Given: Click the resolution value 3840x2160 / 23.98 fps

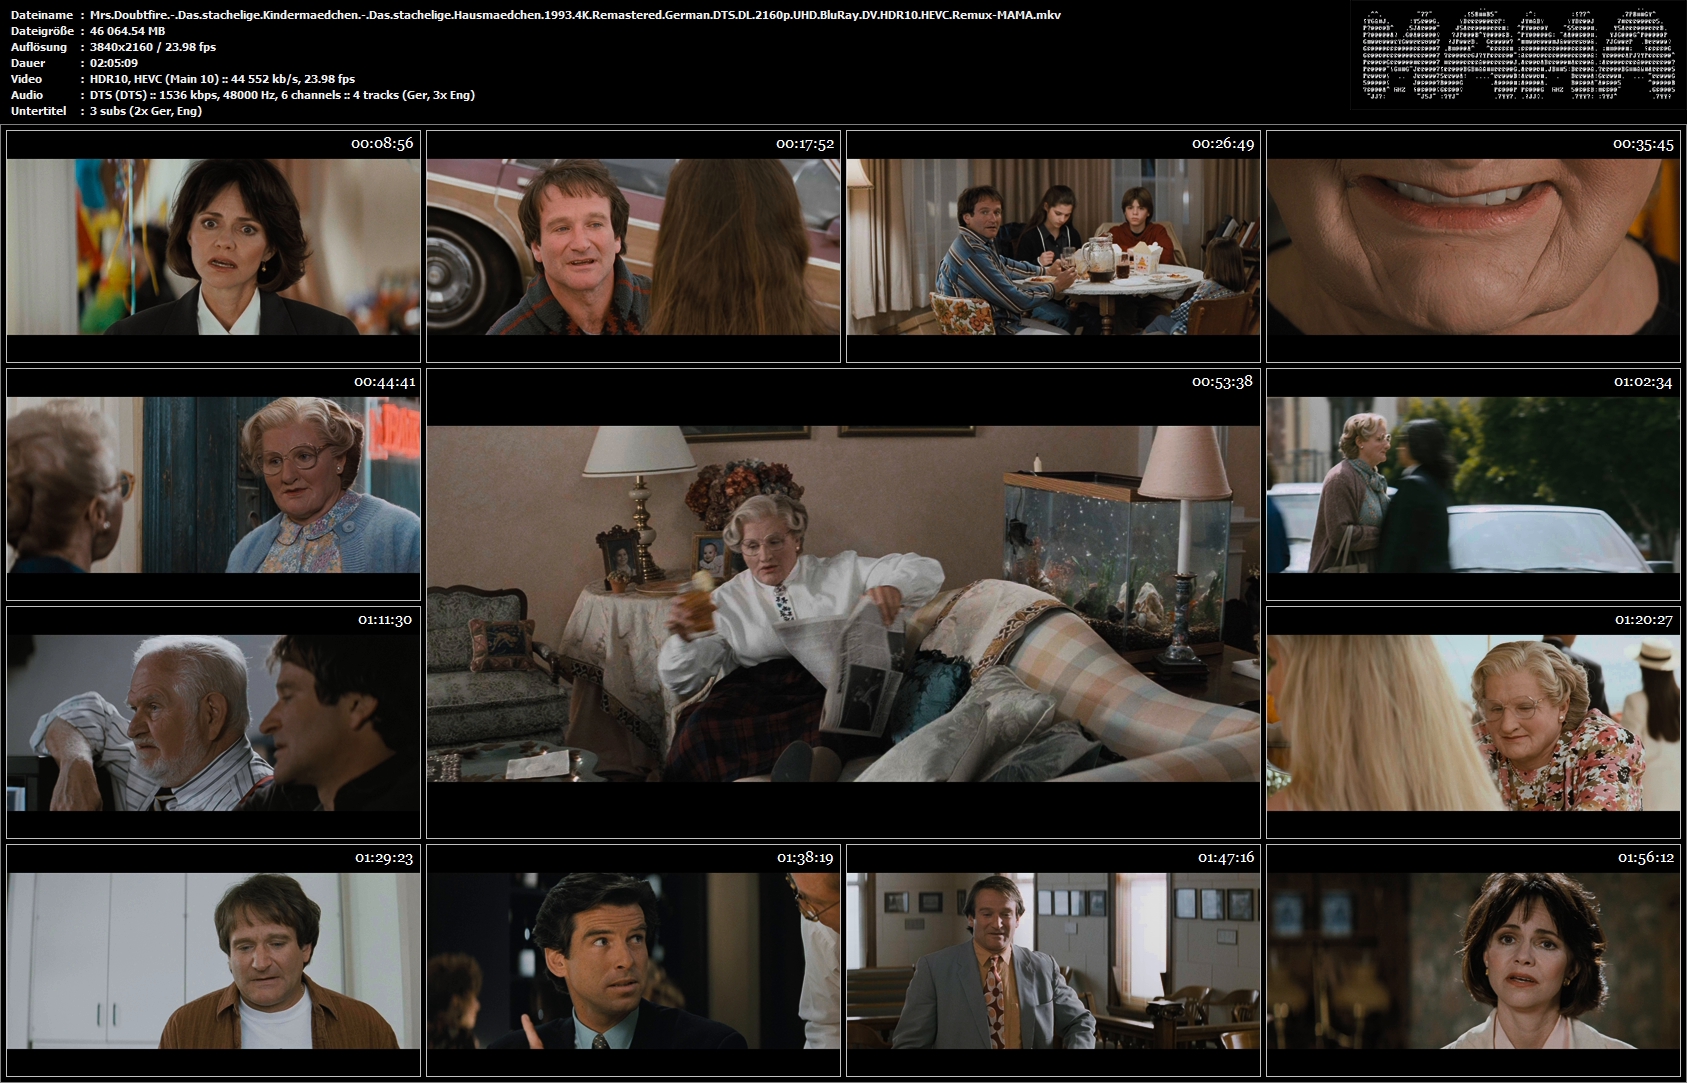Looking at the screenshot, I should point(152,47).
